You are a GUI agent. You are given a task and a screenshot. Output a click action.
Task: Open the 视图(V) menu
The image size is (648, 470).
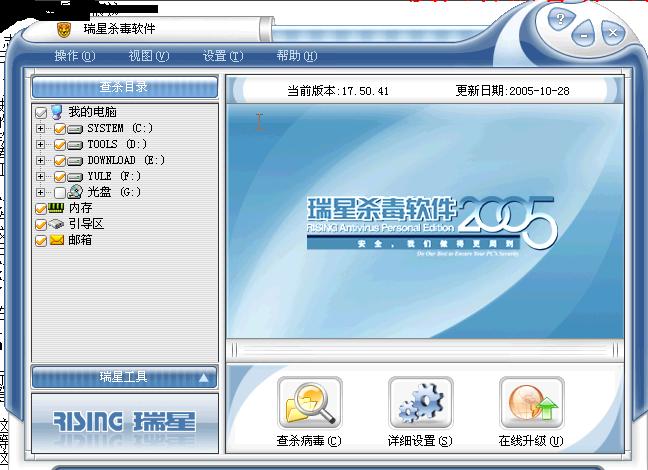click(x=149, y=56)
